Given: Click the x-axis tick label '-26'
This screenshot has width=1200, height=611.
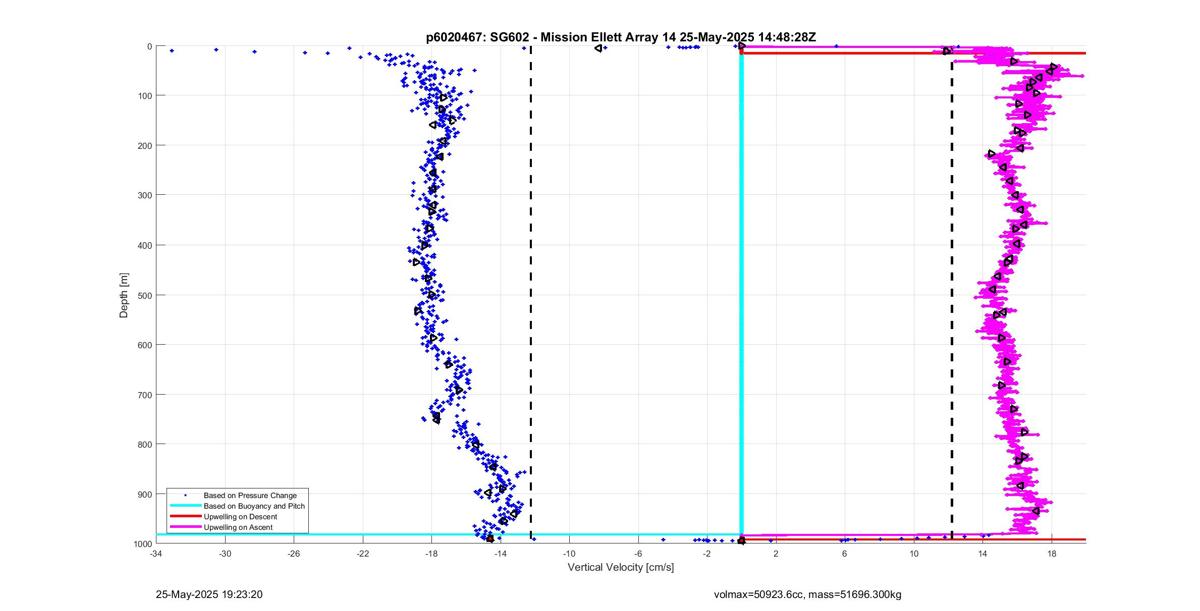Looking at the screenshot, I should tap(294, 553).
